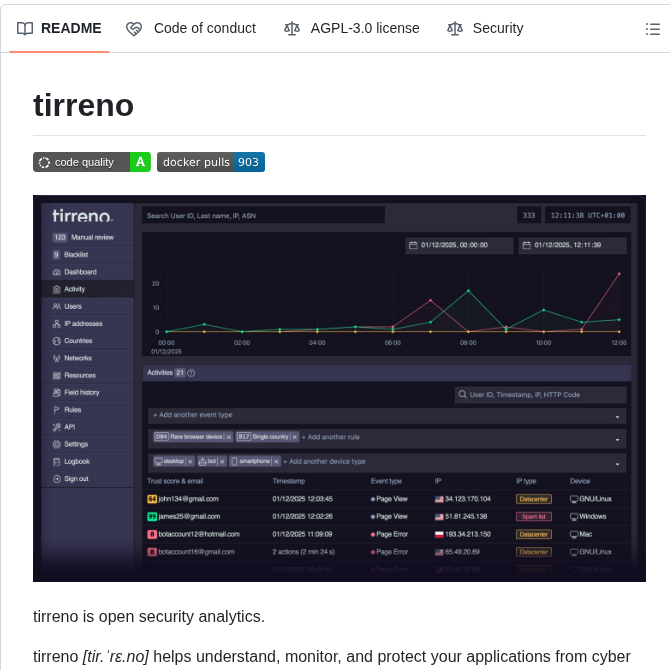This screenshot has width=670, height=670.
Task: Click the james25@gmail.com row email
Action: (189, 517)
